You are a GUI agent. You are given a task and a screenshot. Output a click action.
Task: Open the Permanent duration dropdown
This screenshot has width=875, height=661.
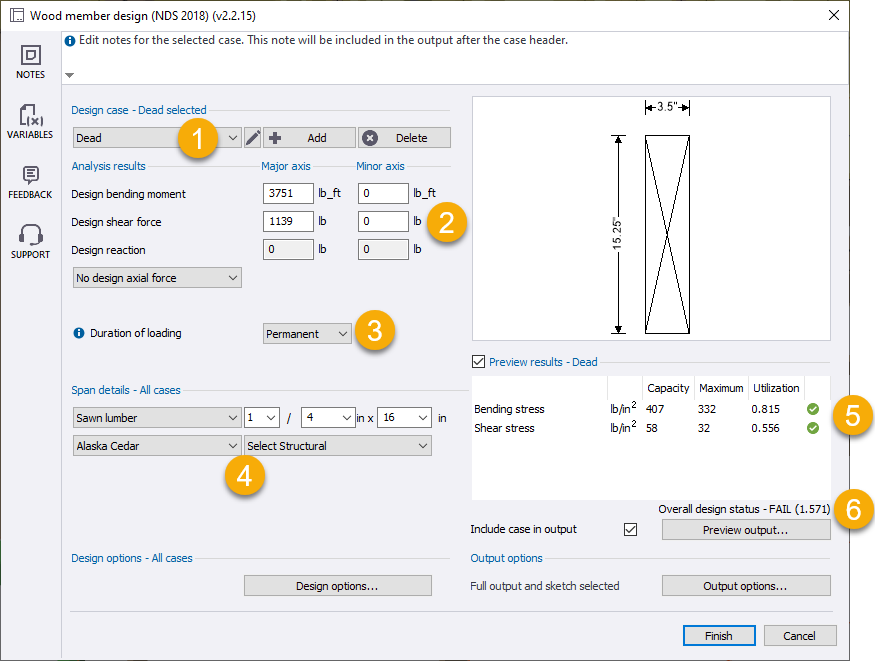pos(307,334)
